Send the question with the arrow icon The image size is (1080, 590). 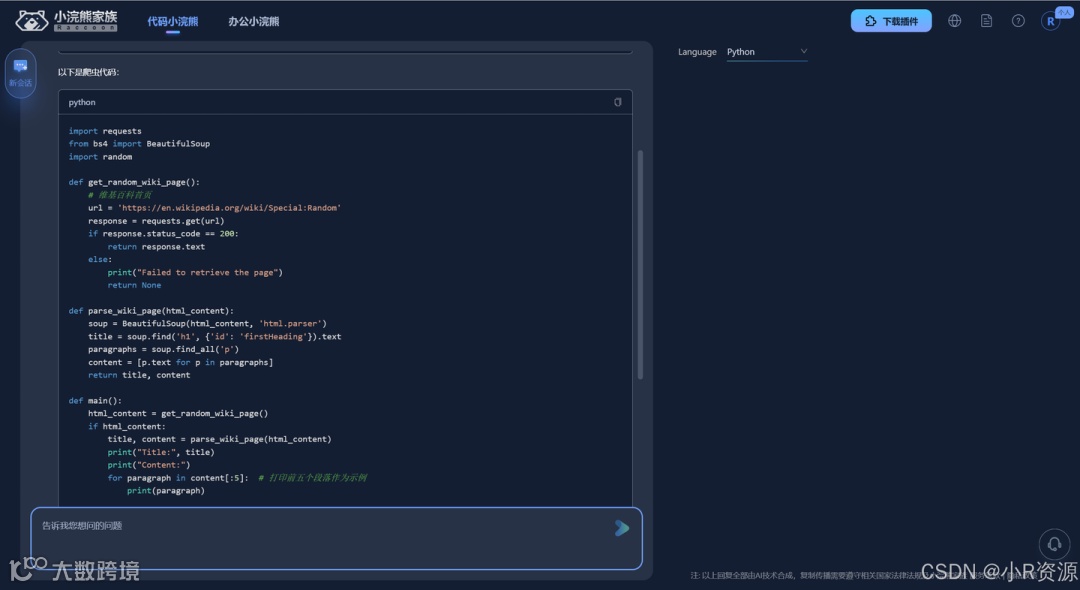pos(622,528)
